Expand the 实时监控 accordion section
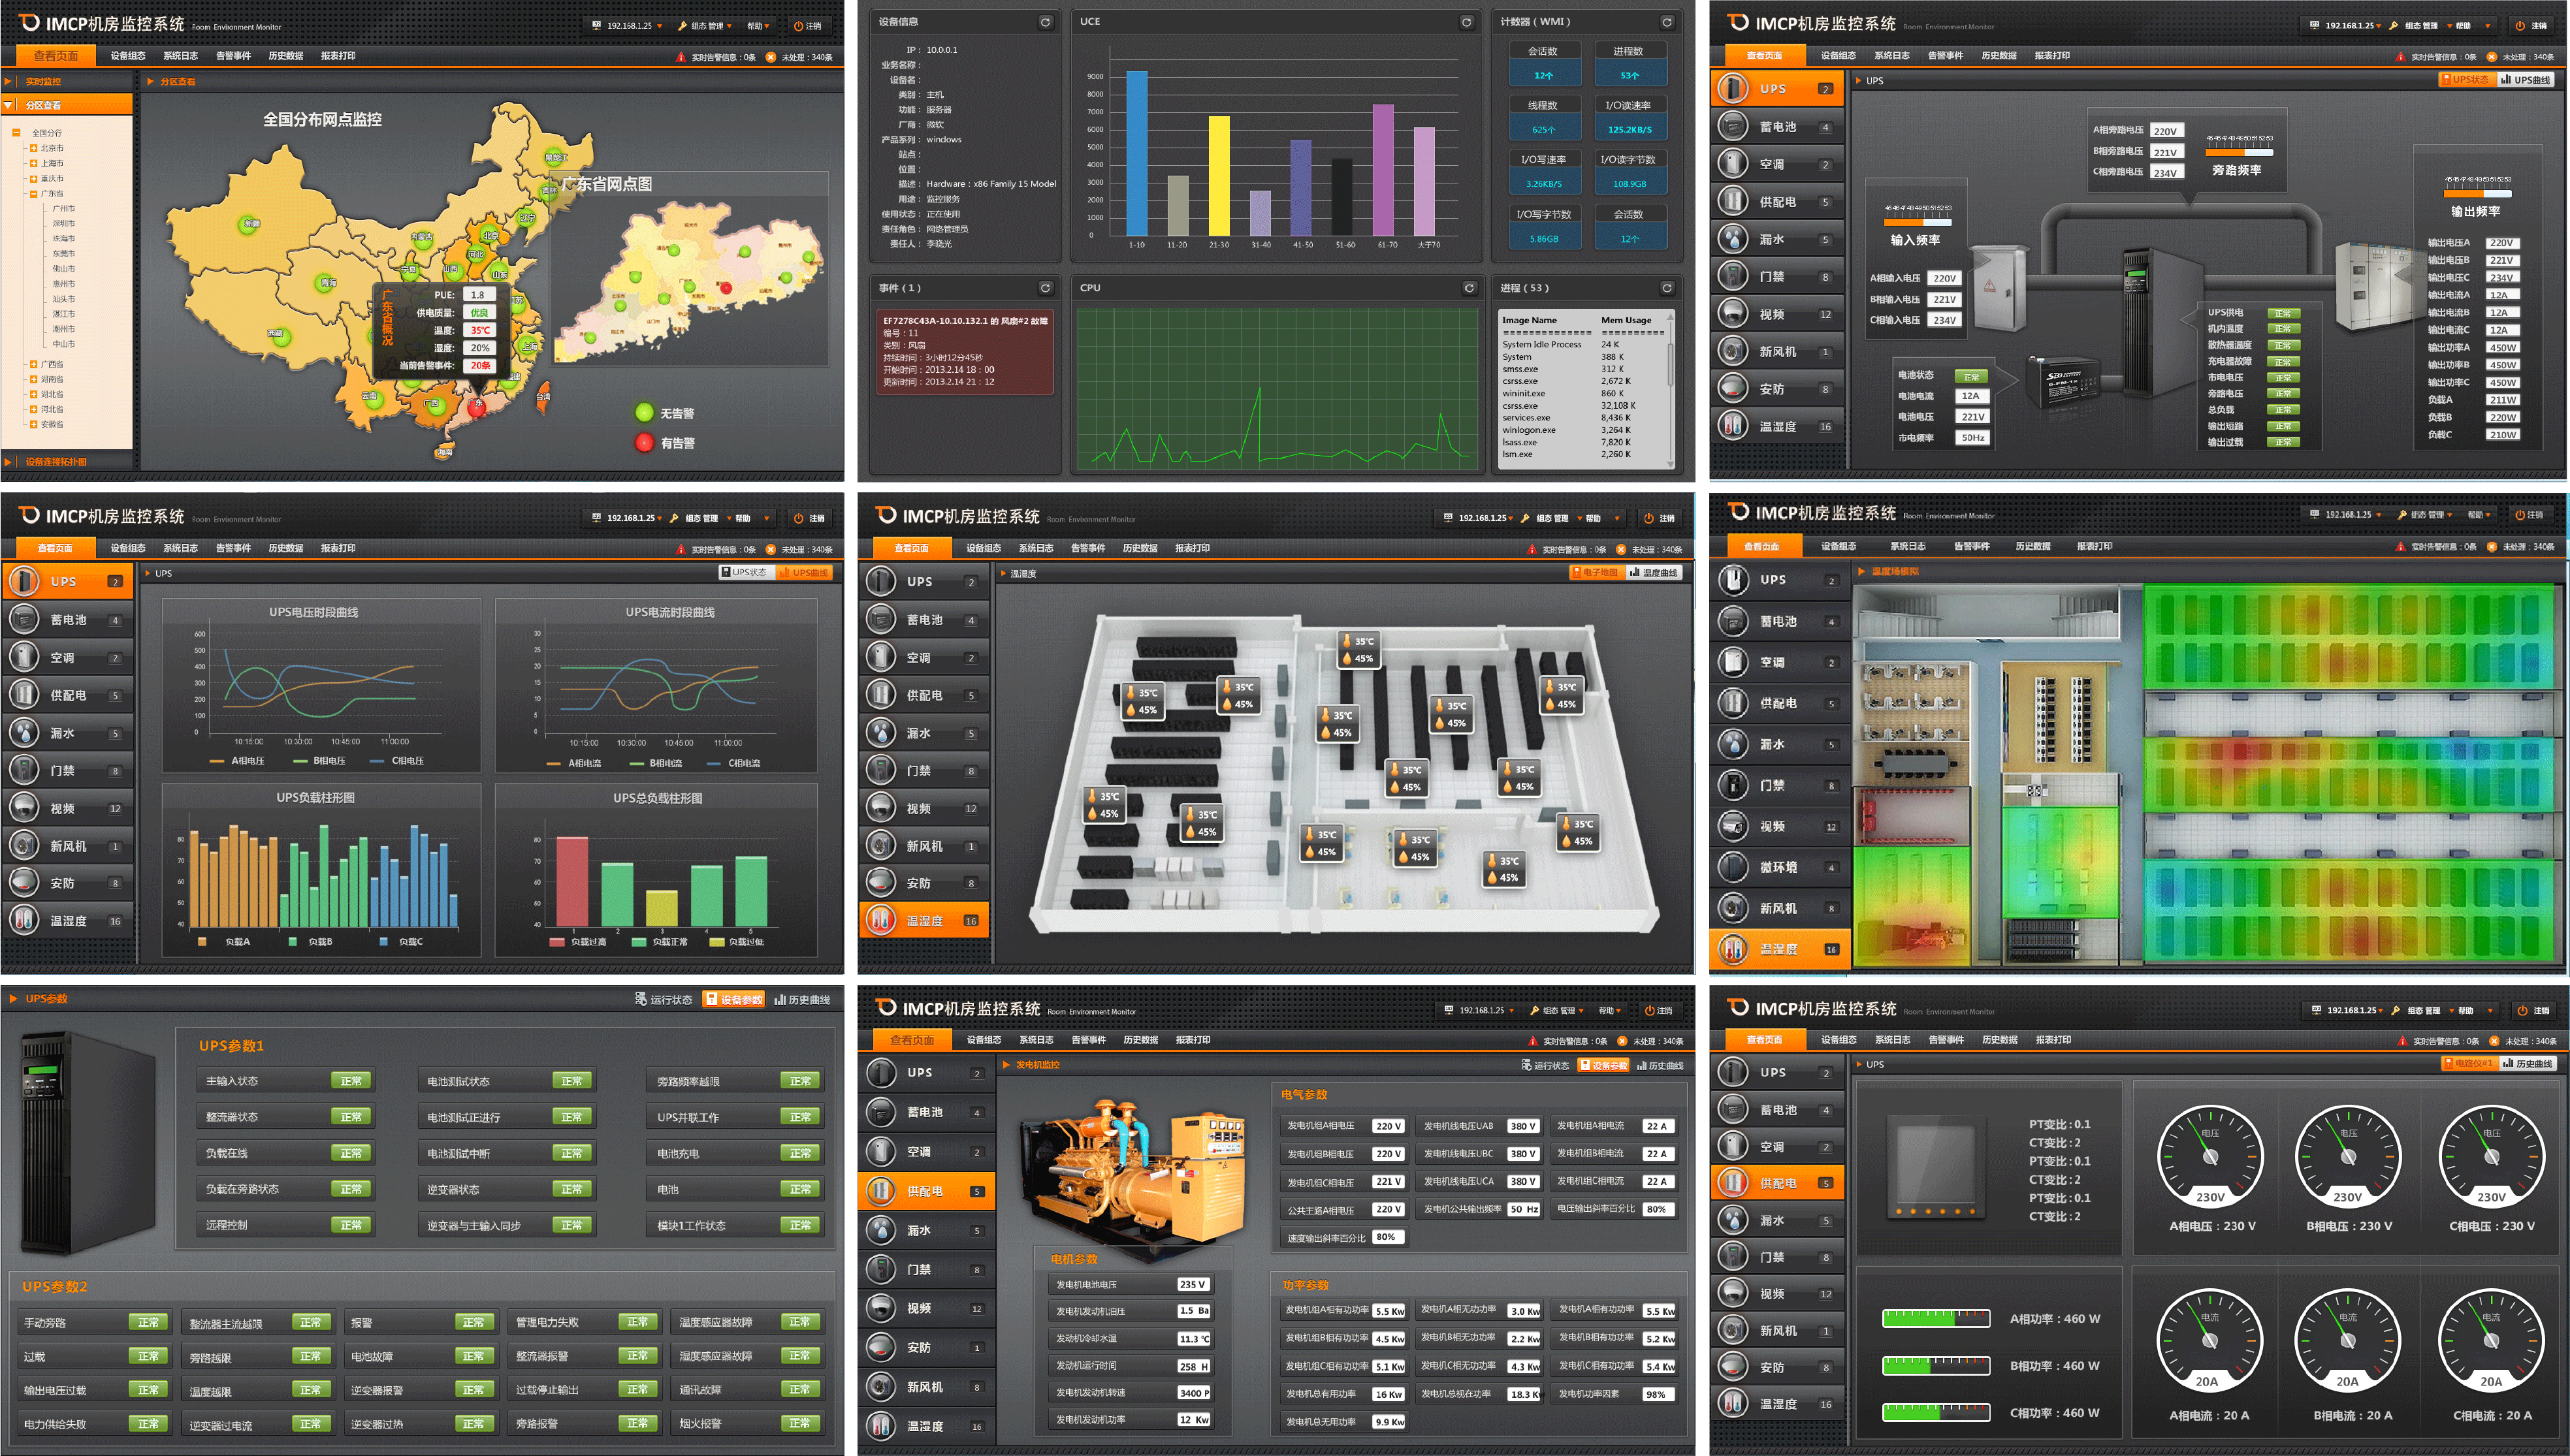This screenshot has height=1456, width=2570. pos(42,82)
